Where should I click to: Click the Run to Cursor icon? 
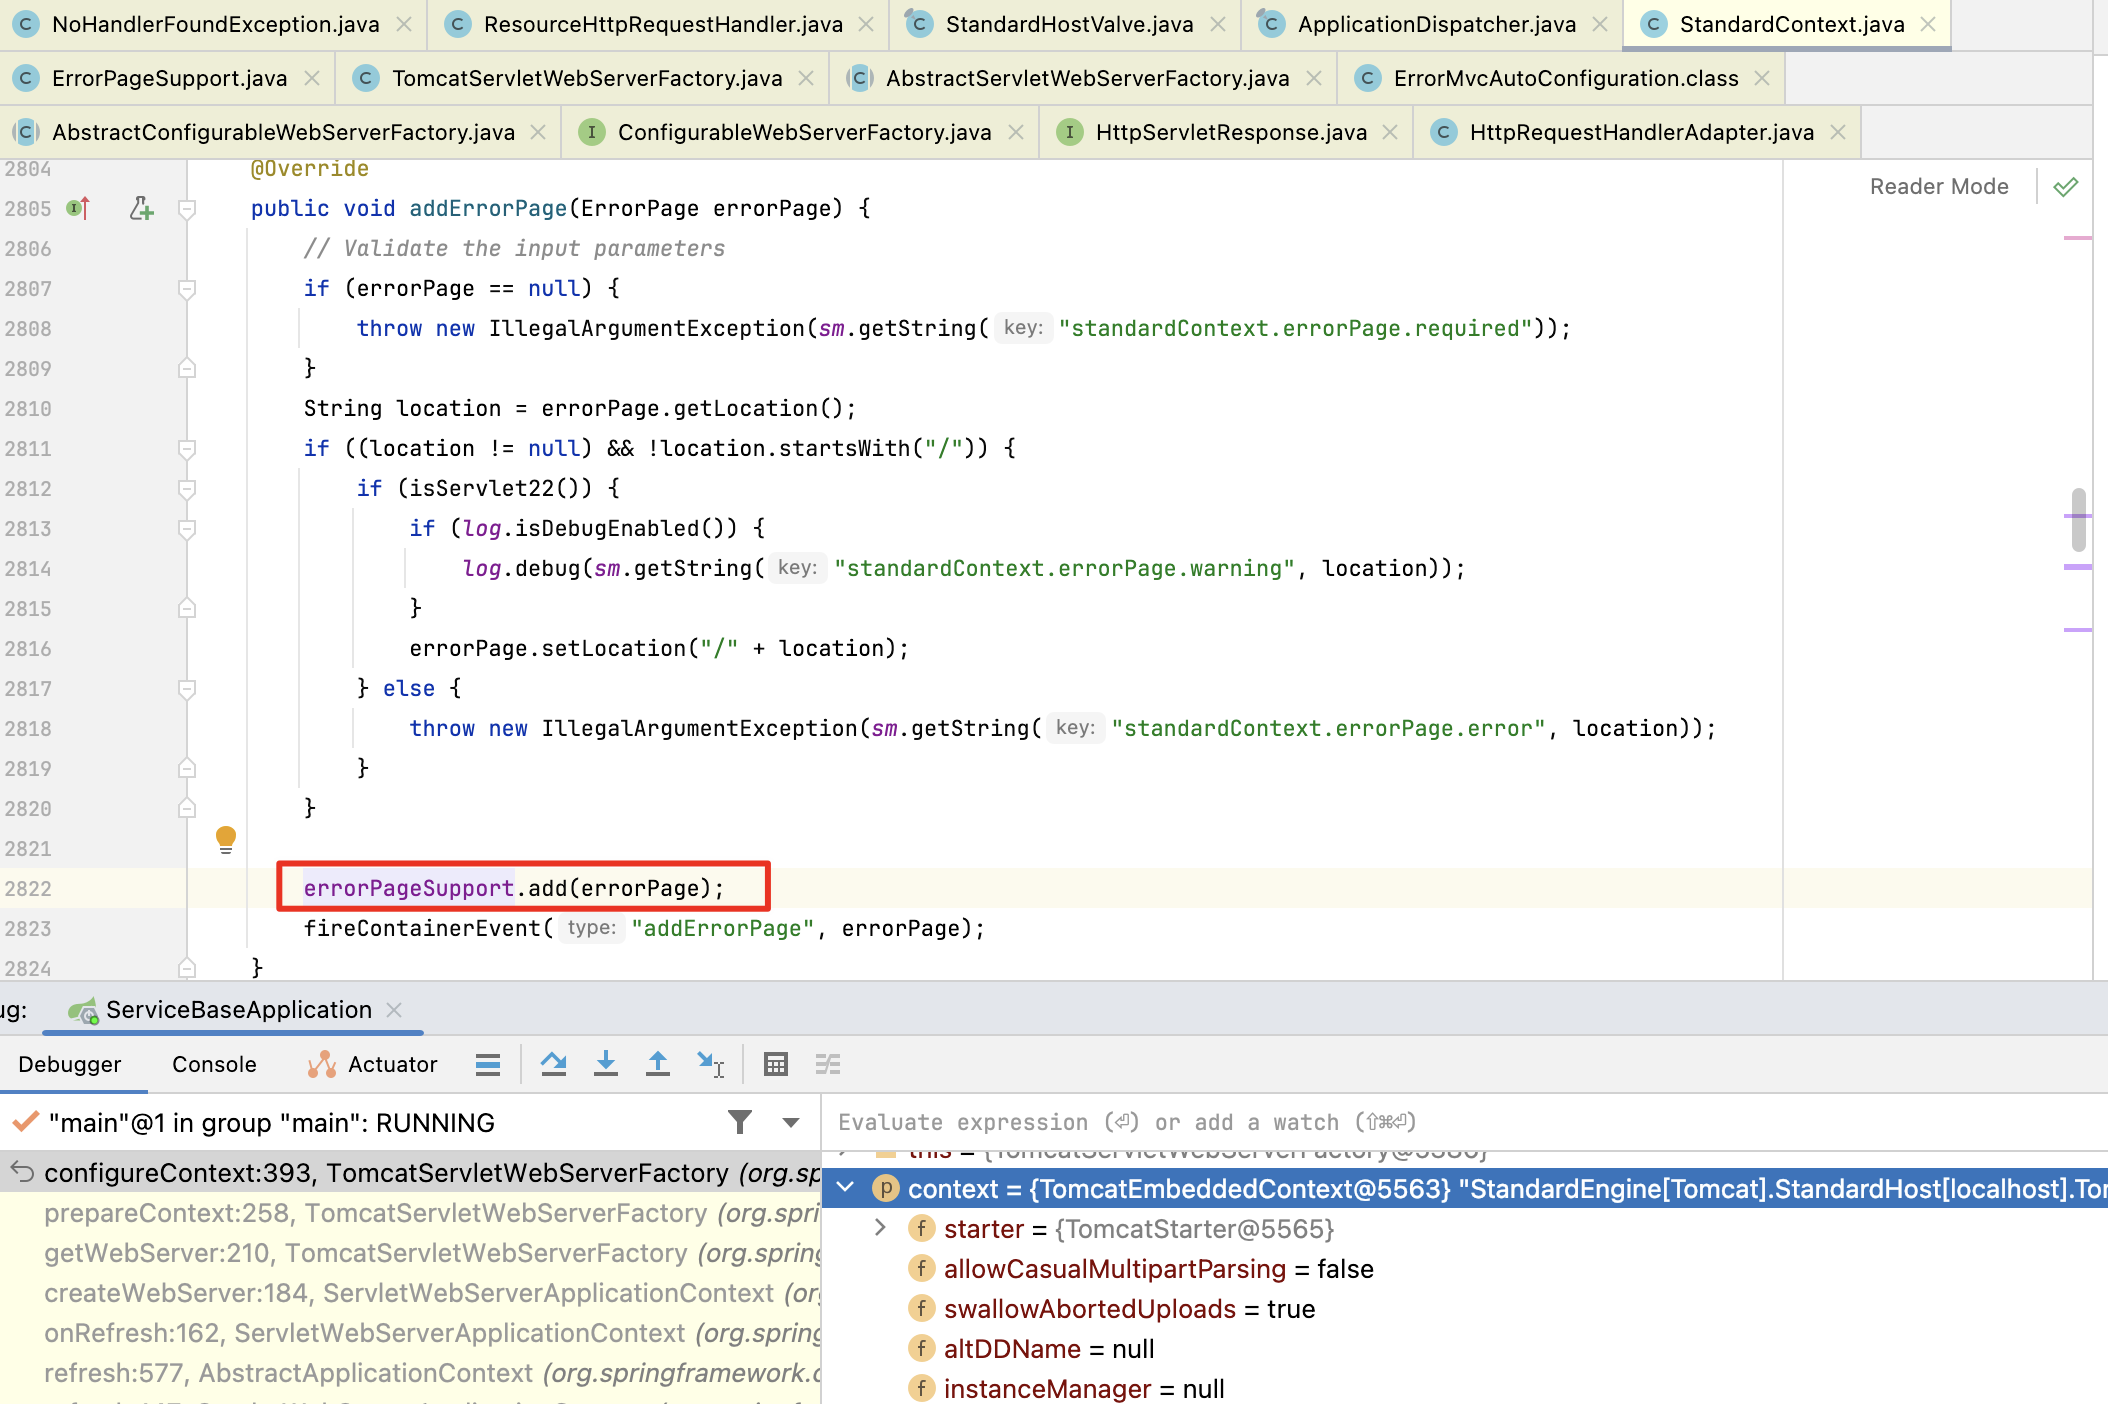(710, 1064)
